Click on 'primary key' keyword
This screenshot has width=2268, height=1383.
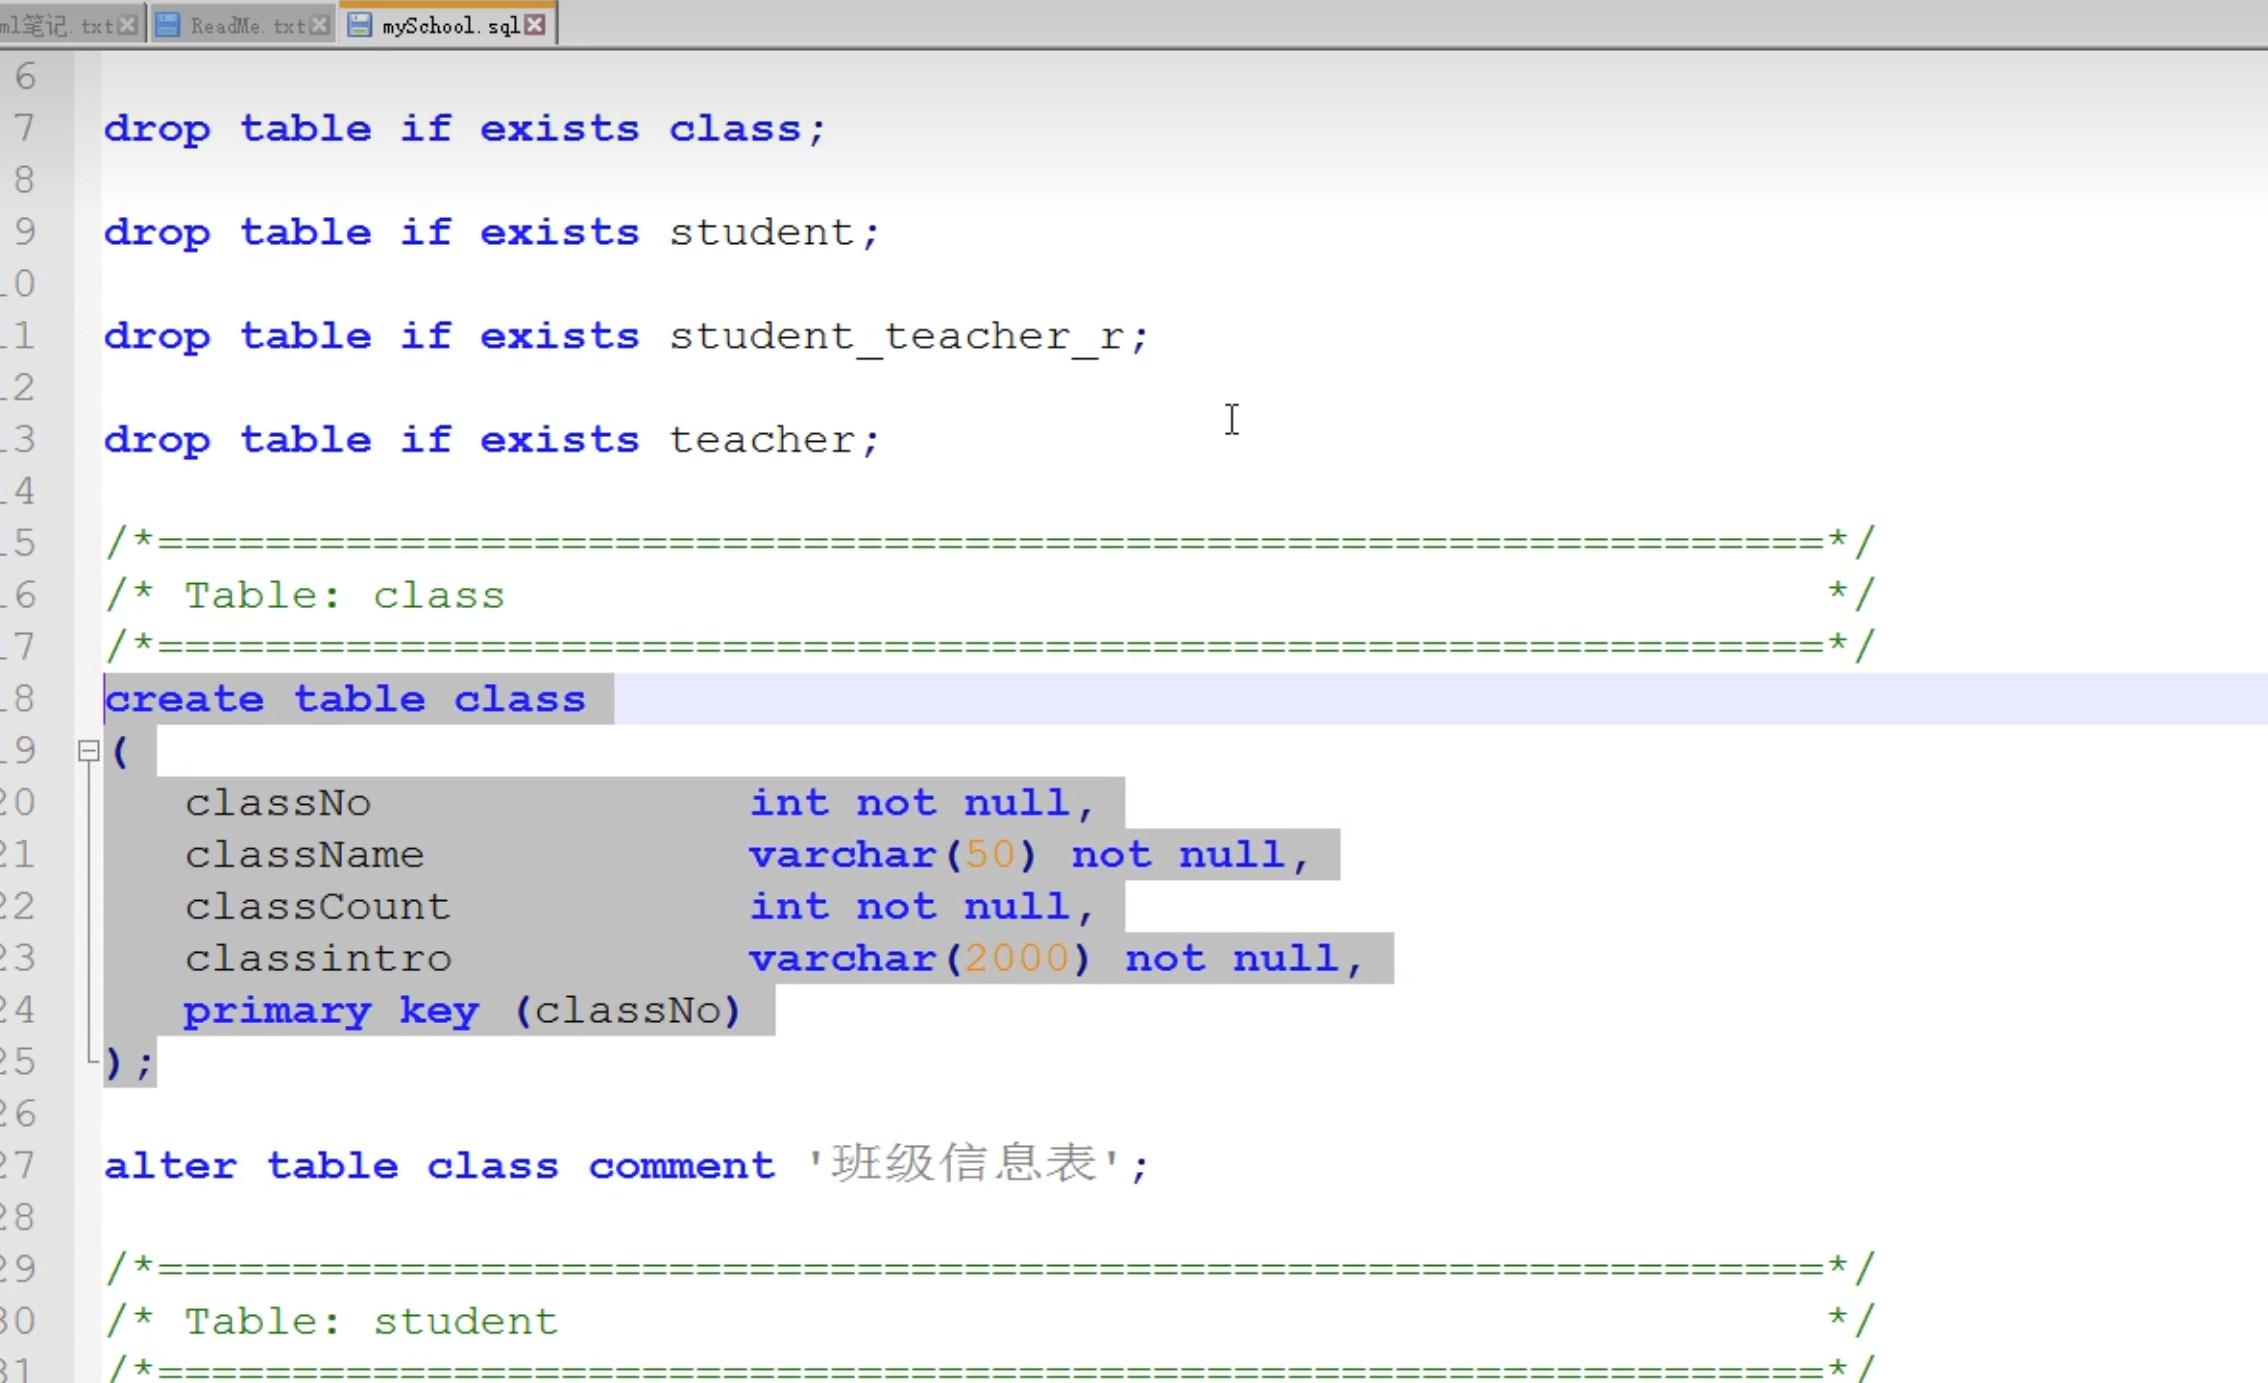330,1010
